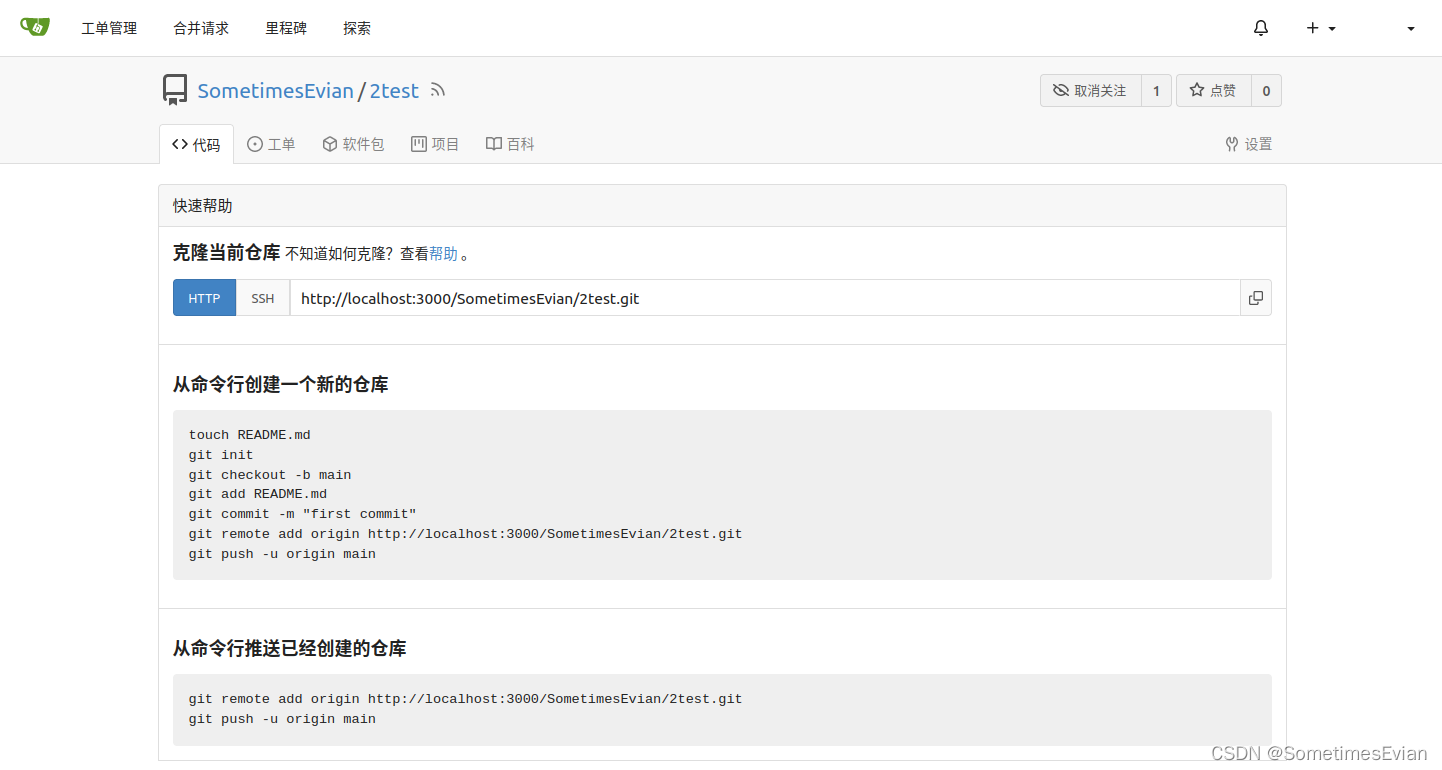
Task: Open 合并请求 in the top navigation
Action: 201,28
